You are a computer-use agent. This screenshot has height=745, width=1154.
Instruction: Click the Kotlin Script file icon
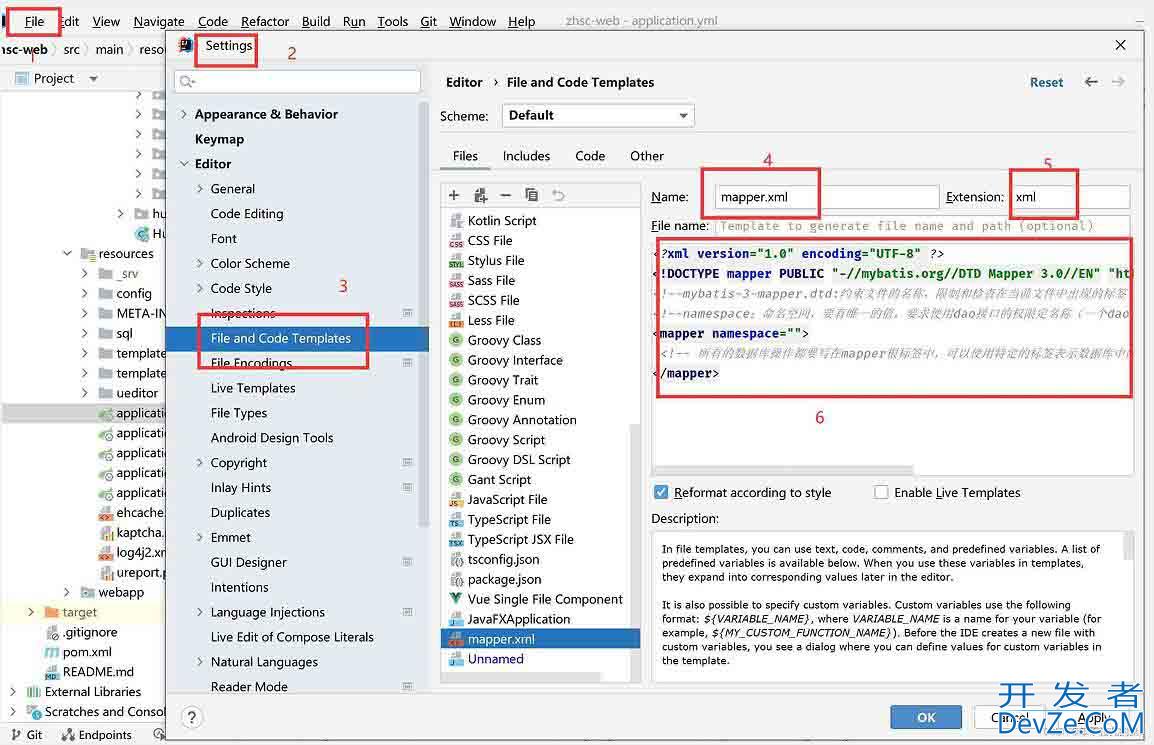tap(456, 220)
